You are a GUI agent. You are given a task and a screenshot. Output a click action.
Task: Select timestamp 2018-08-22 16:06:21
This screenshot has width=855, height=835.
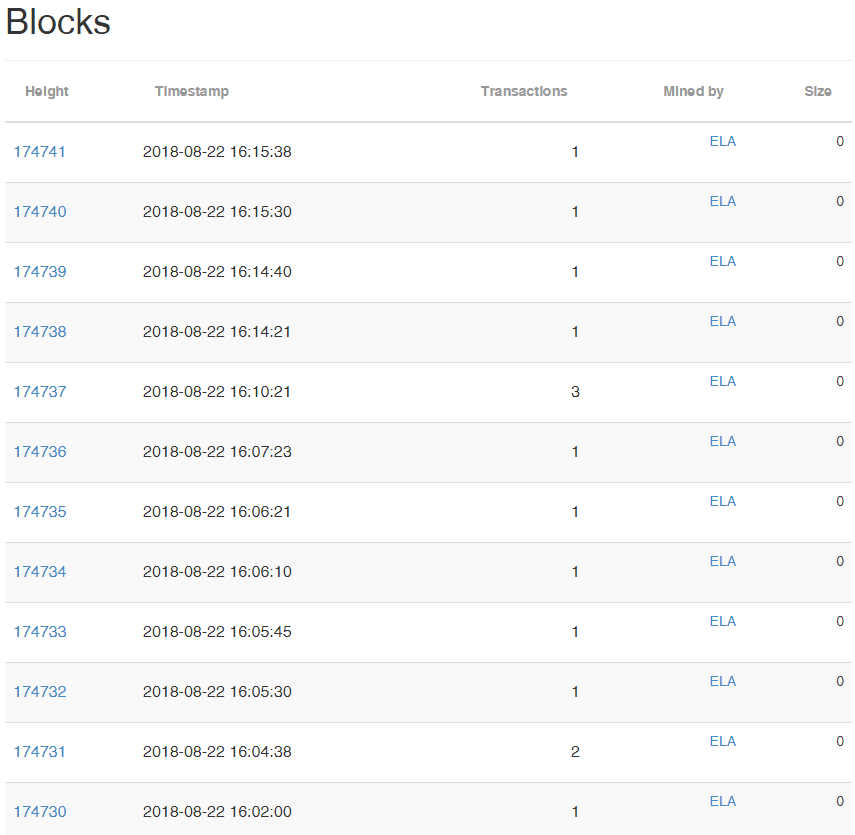[x=216, y=512]
